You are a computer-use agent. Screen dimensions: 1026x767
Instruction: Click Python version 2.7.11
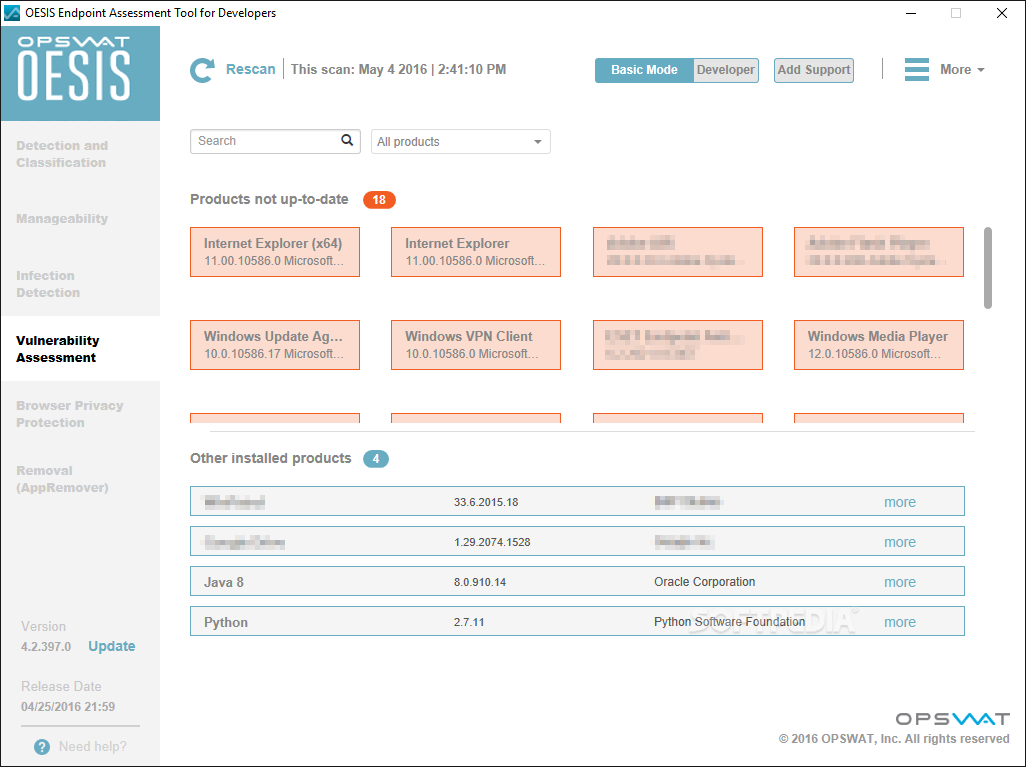[469, 622]
